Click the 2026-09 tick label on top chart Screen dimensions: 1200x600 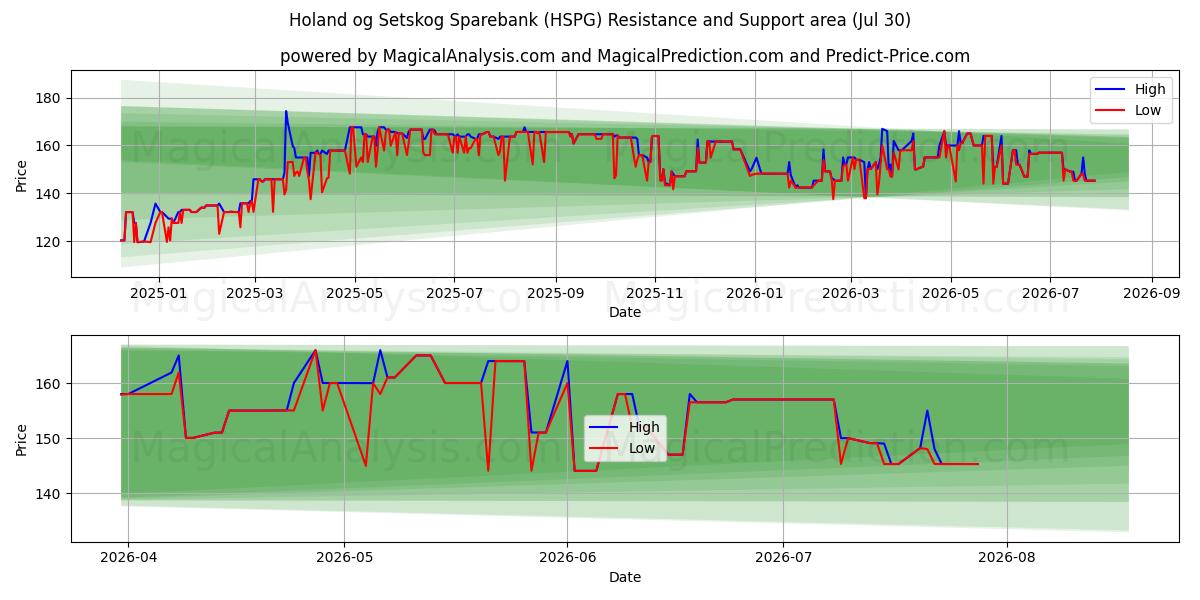pyautogui.click(x=1152, y=293)
